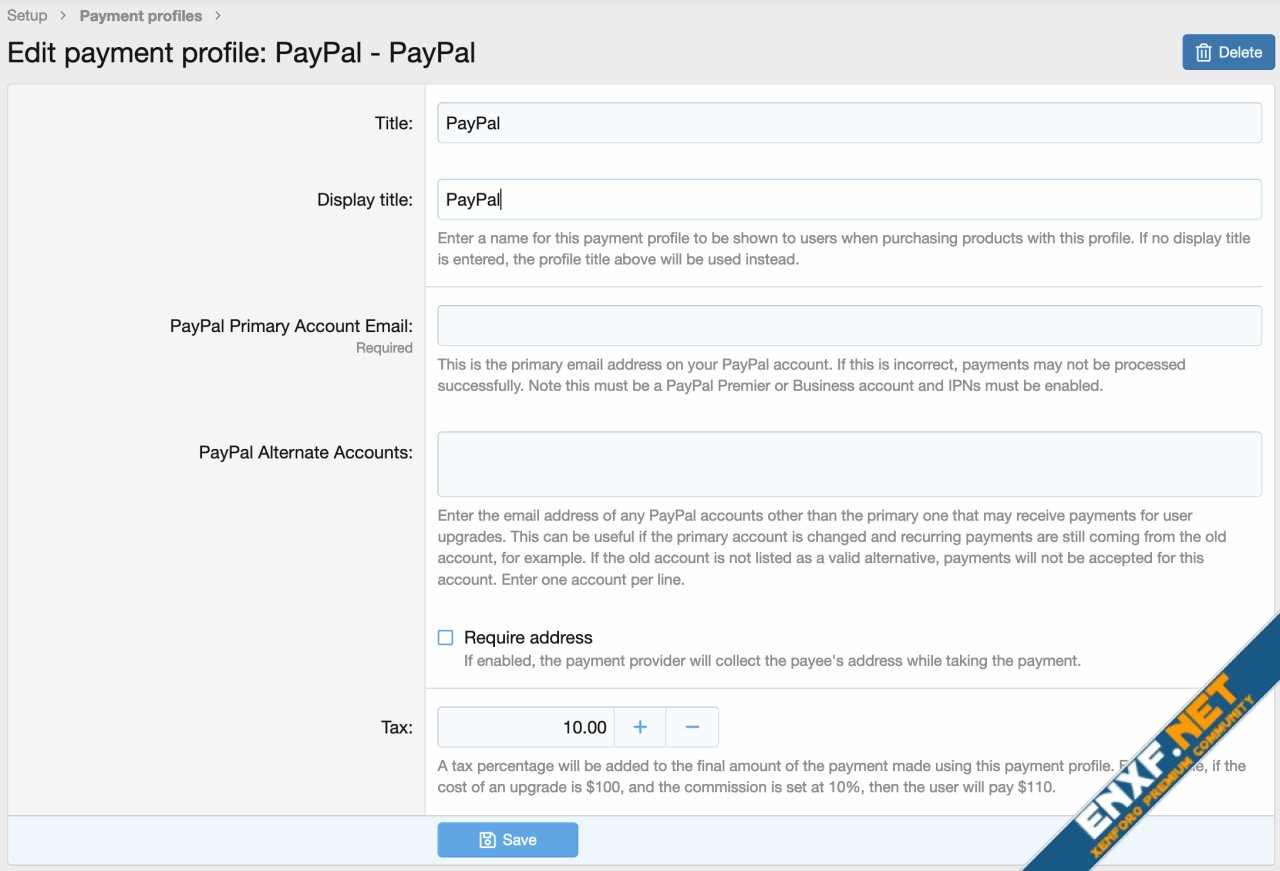
Task: Click the PayPal Primary Account Email label
Action: [291, 326]
